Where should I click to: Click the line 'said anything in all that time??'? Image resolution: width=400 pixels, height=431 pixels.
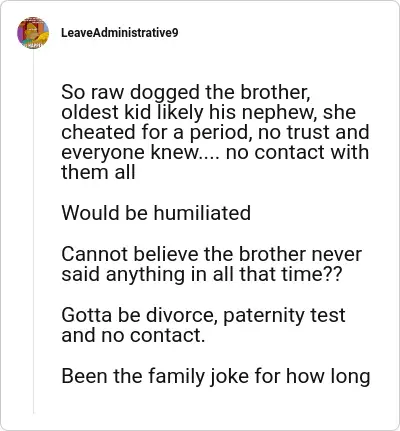point(202,274)
